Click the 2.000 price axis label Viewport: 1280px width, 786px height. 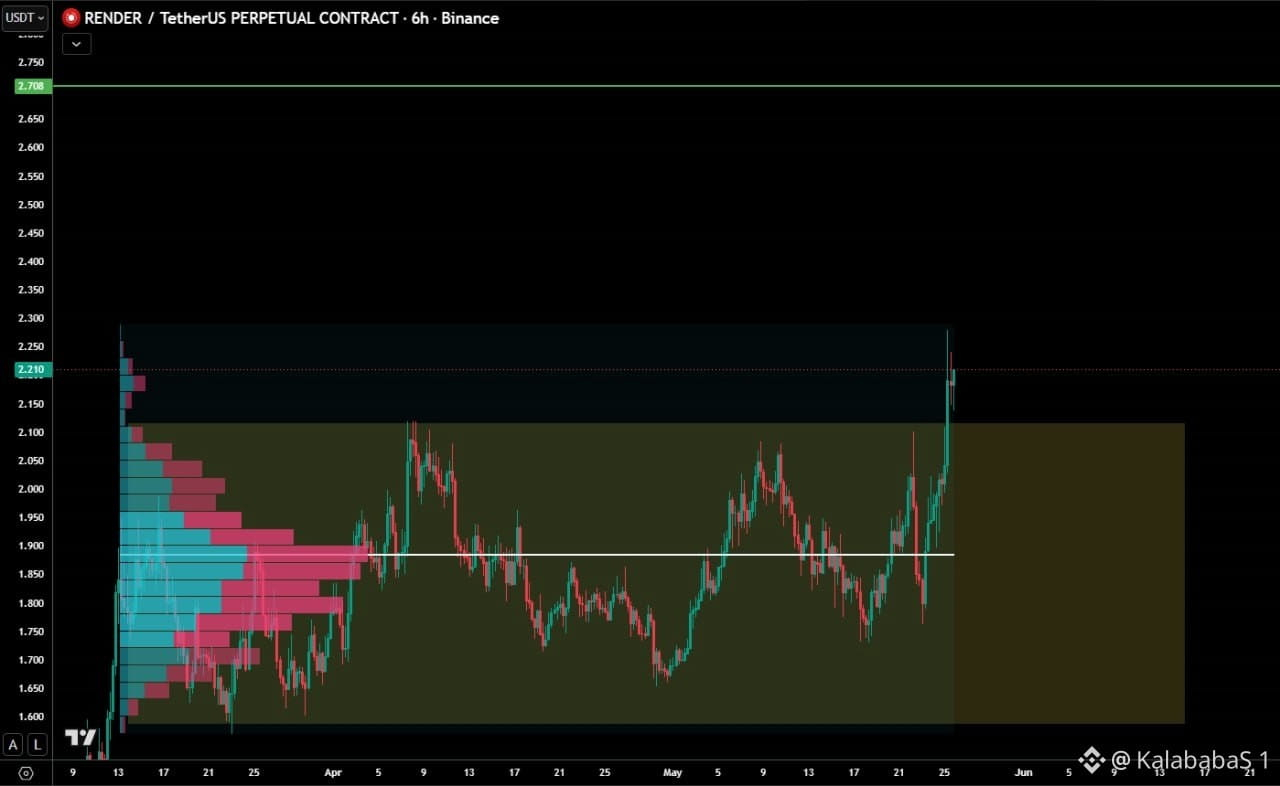[31, 489]
